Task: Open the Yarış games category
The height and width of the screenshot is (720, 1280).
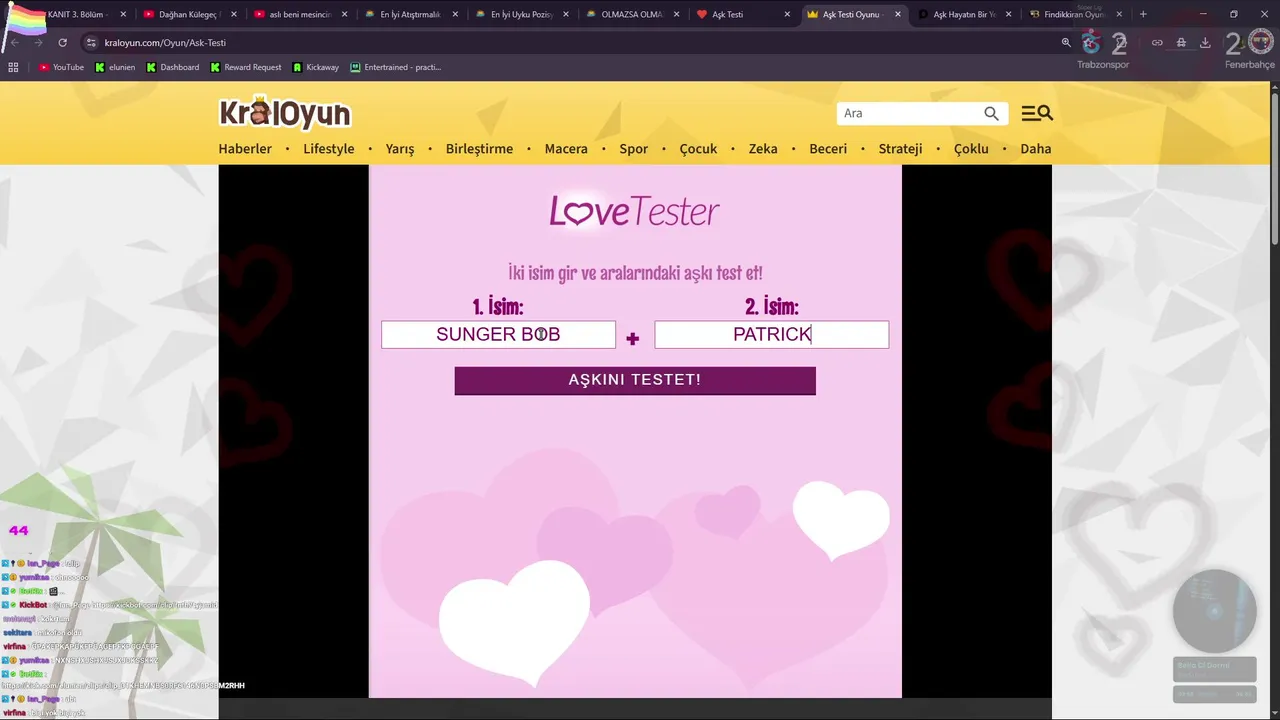Action: (x=400, y=149)
